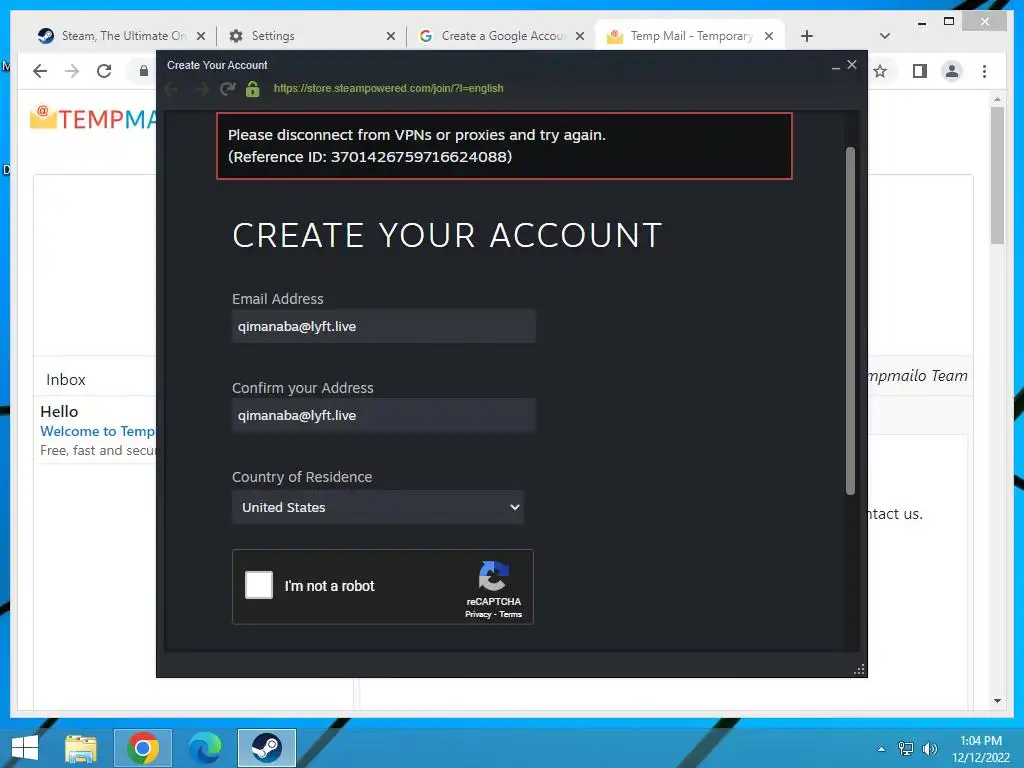Image resolution: width=1024 pixels, height=768 pixels.
Task: Close the Create Your Account window
Action: (x=852, y=65)
